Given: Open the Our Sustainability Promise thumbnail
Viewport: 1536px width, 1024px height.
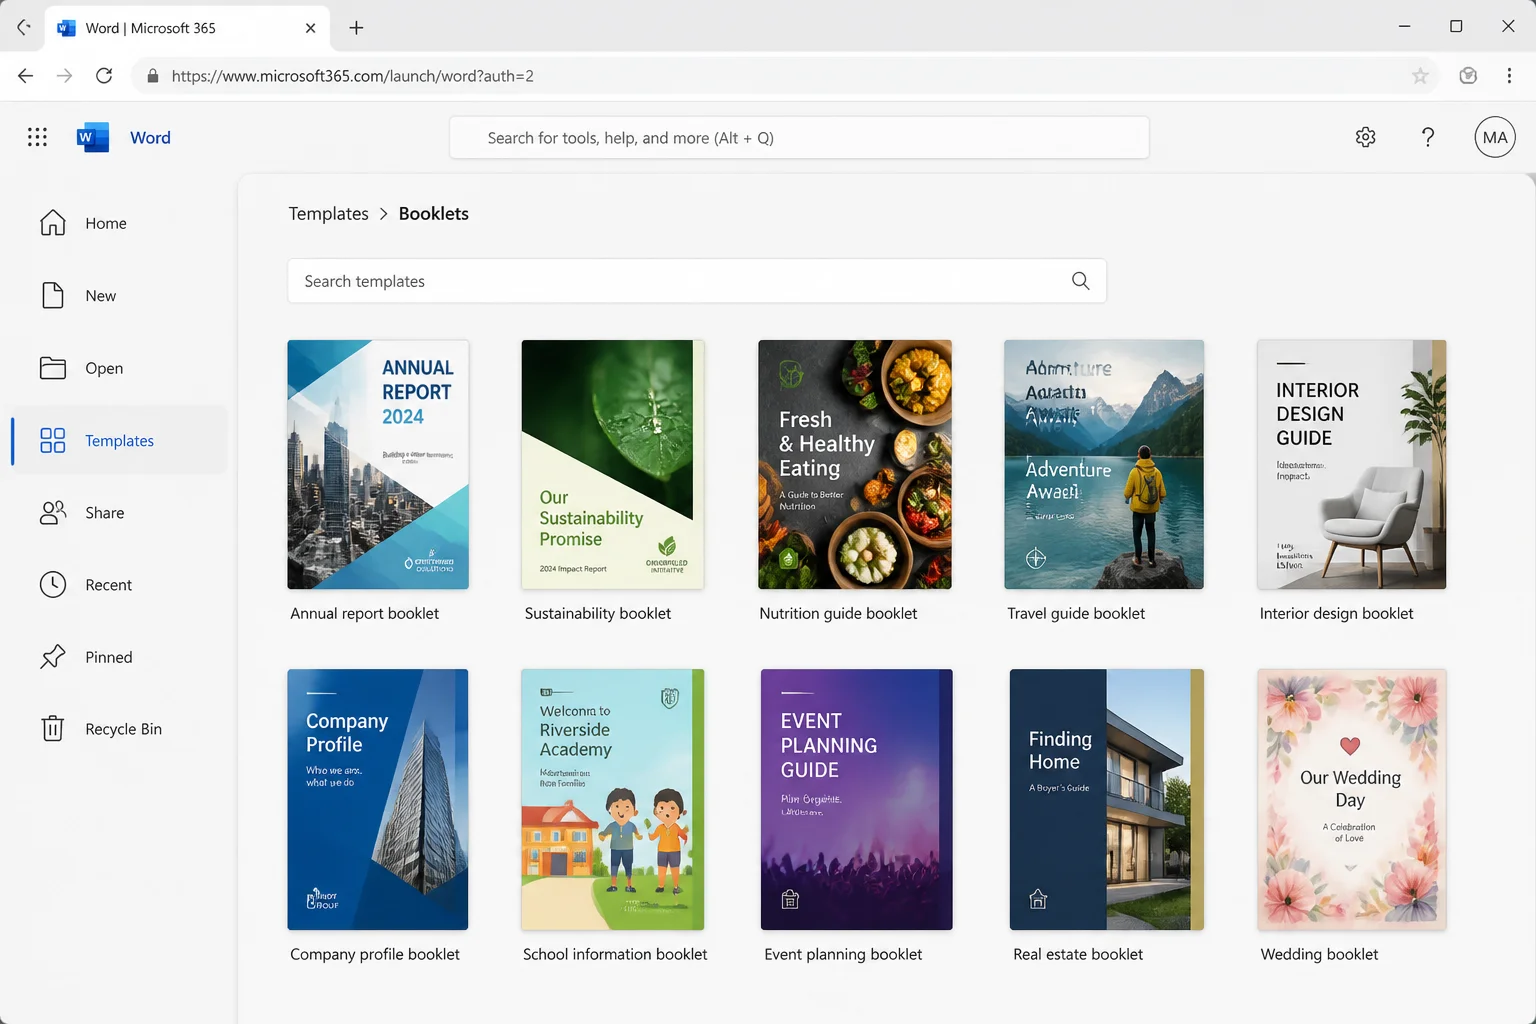Looking at the screenshot, I should (x=613, y=465).
